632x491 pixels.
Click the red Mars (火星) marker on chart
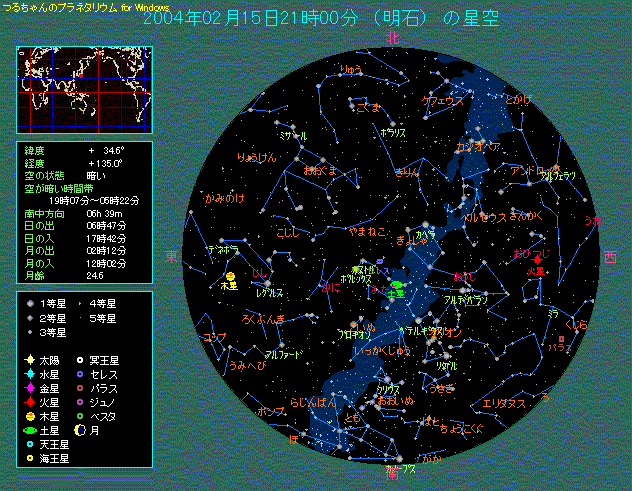point(539,260)
